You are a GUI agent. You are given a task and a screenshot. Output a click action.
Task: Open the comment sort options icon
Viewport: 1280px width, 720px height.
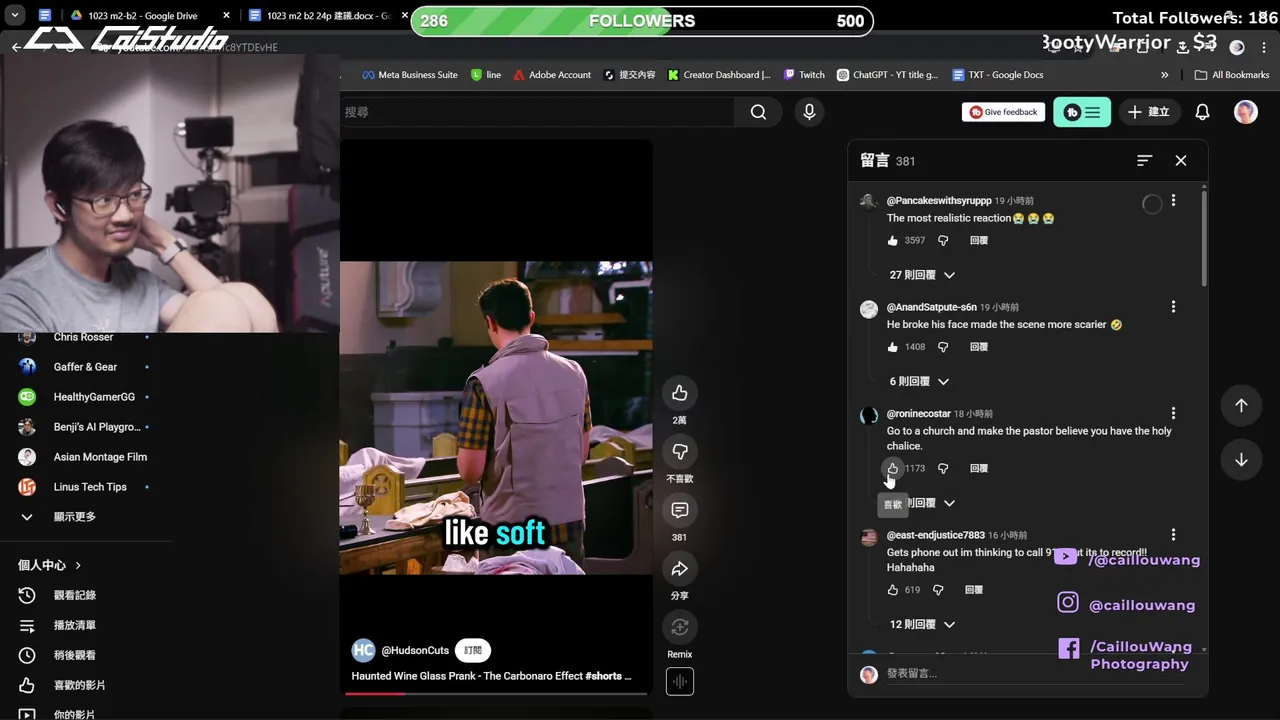[1145, 160]
